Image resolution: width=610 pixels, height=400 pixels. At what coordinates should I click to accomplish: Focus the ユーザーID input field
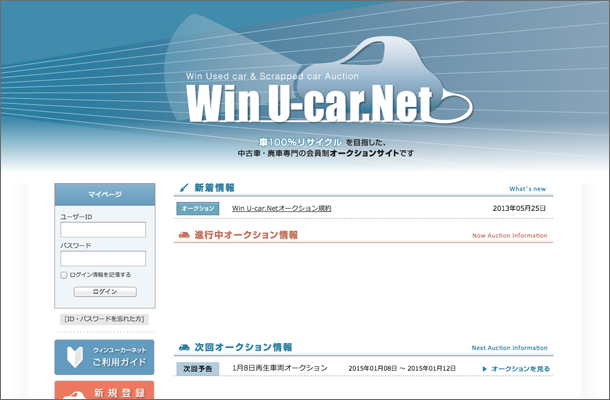click(103, 230)
